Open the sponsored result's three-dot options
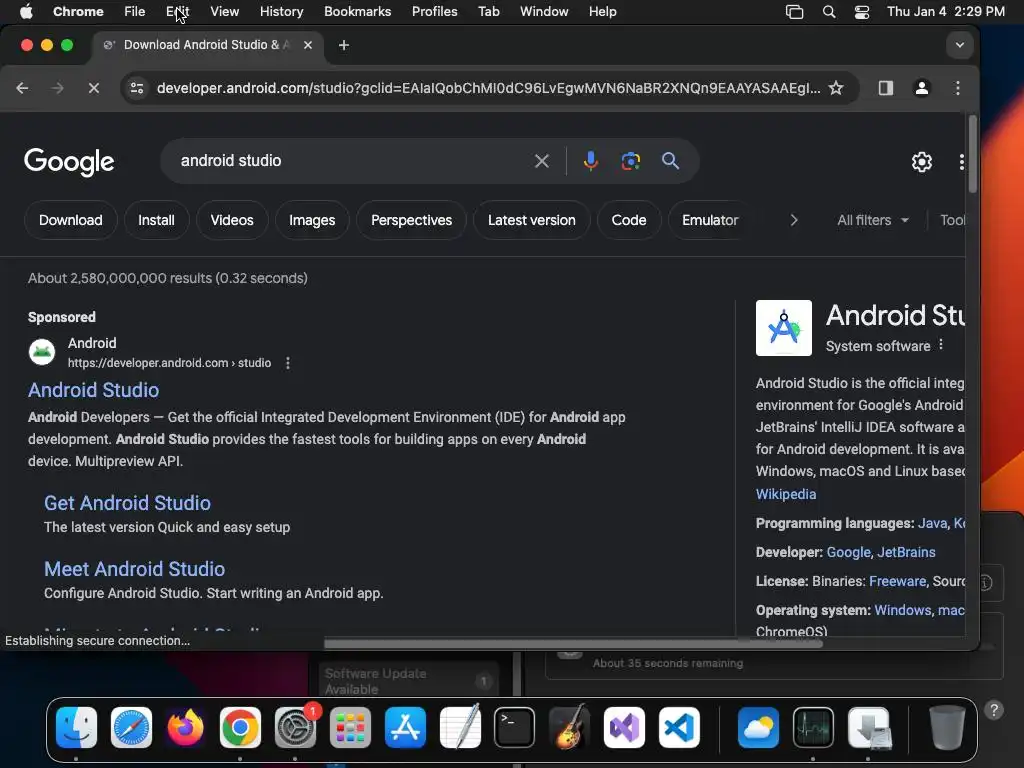This screenshot has height=768, width=1024. pyautogui.click(x=288, y=363)
